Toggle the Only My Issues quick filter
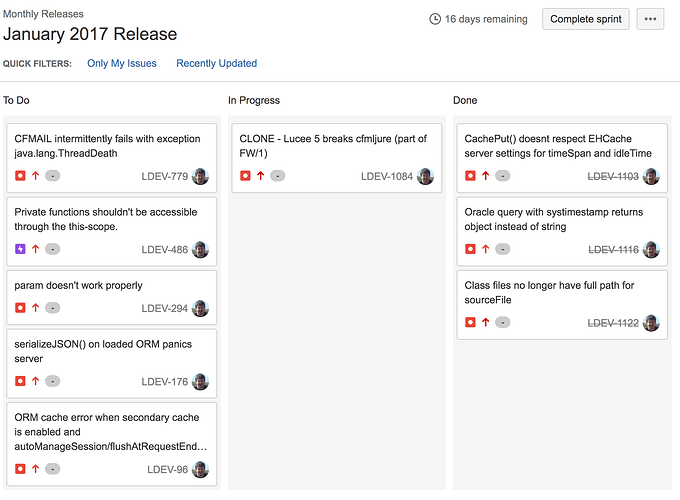The height and width of the screenshot is (500, 680). point(122,63)
